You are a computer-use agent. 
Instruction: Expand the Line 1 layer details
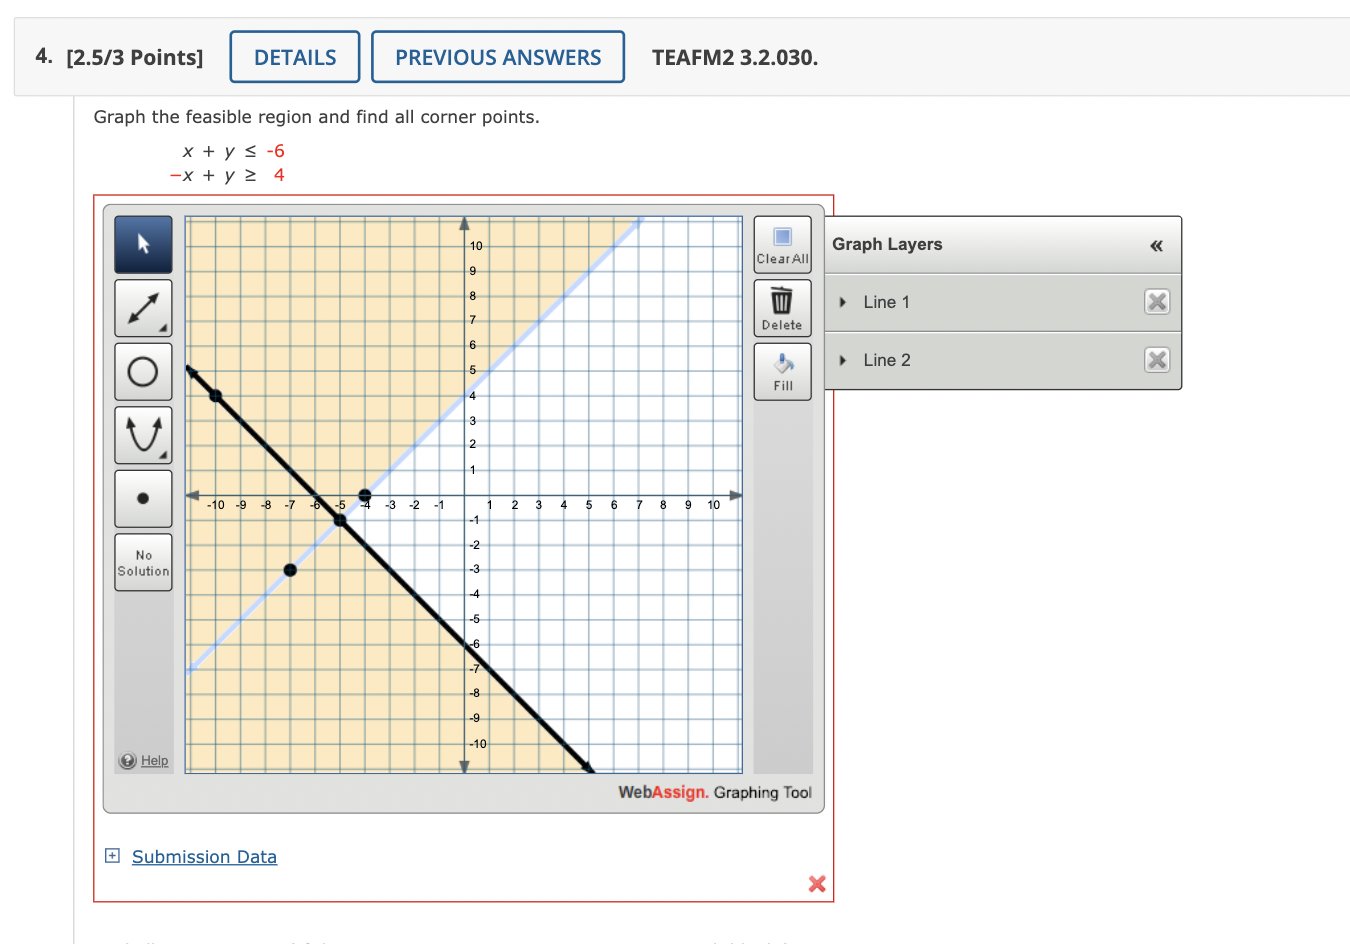coord(842,301)
